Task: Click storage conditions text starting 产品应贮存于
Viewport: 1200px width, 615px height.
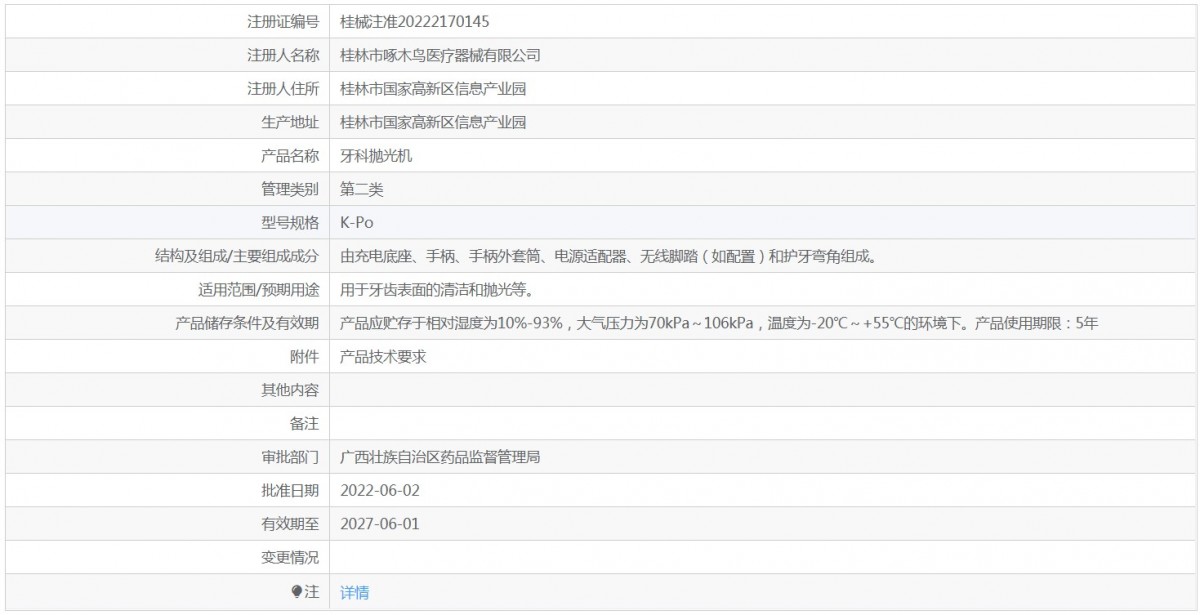Action: (720, 324)
